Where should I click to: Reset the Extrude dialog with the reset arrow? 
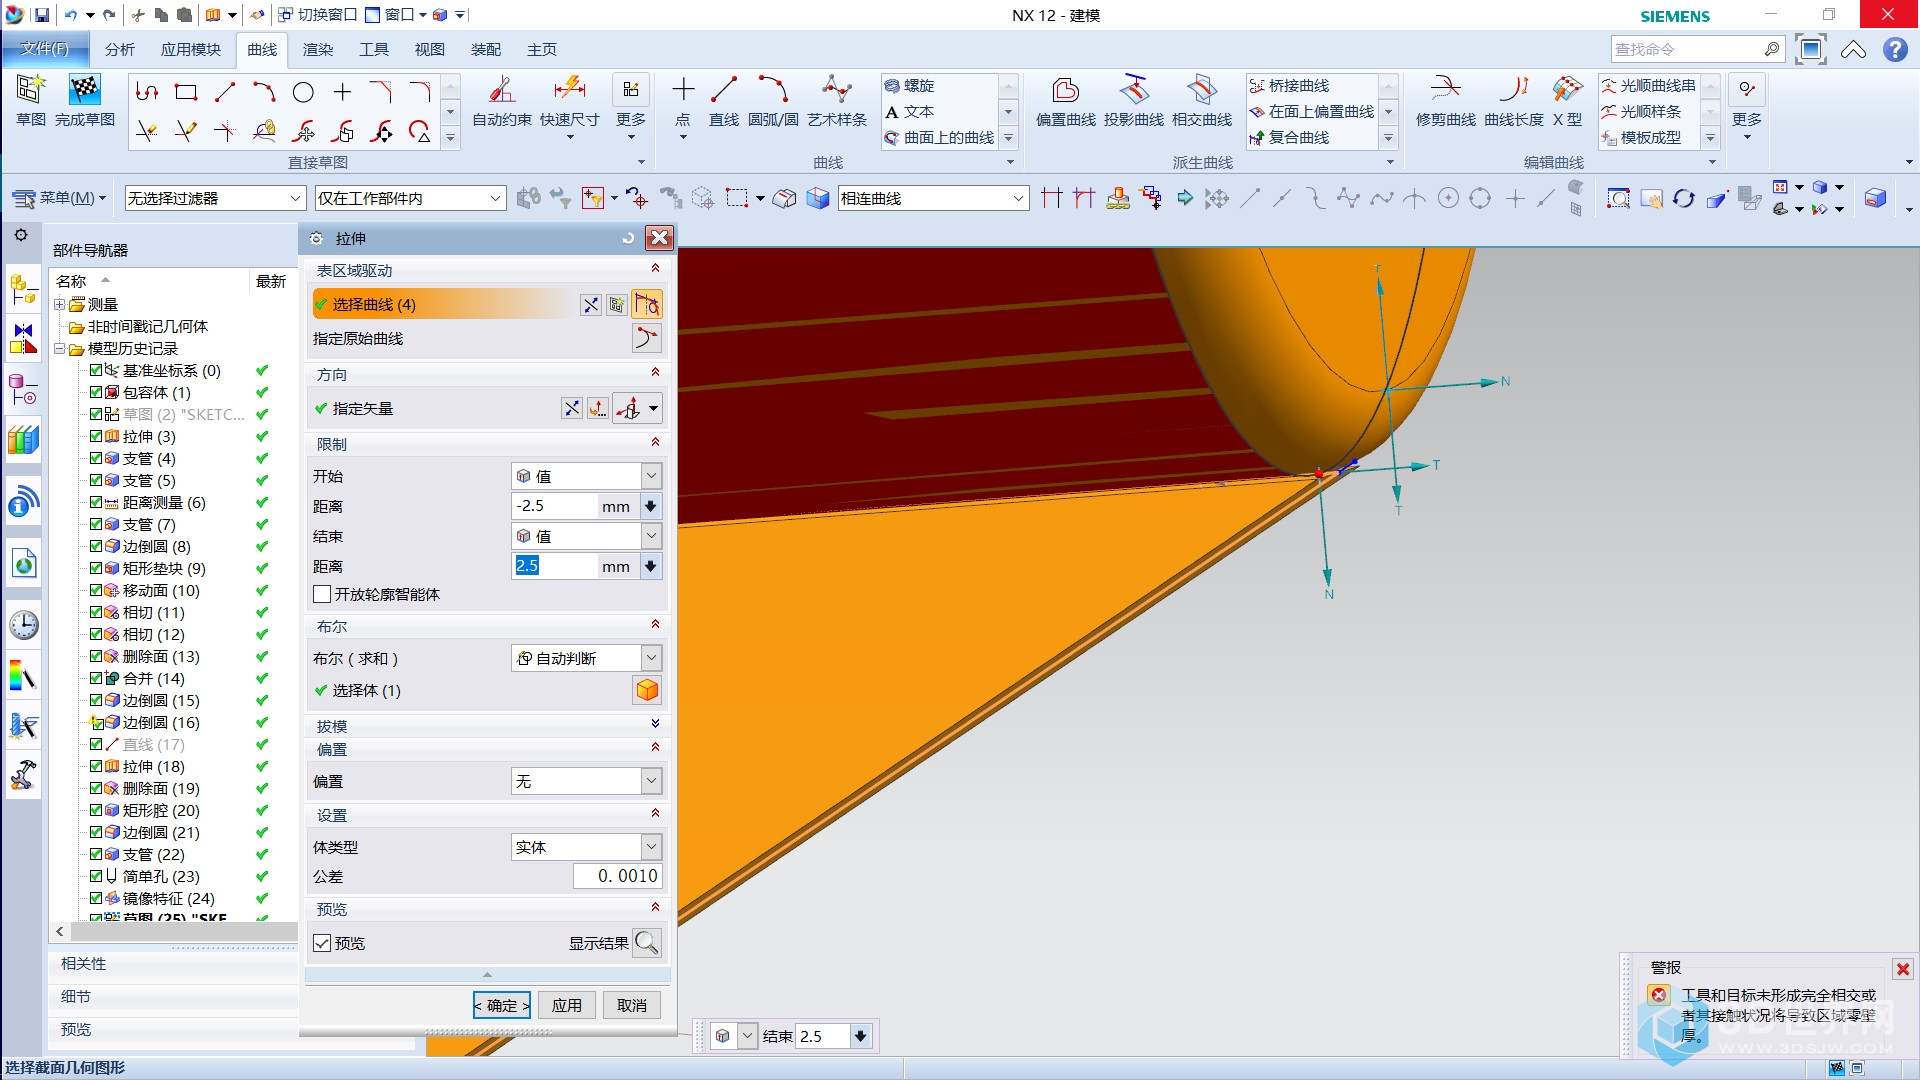[x=628, y=238]
